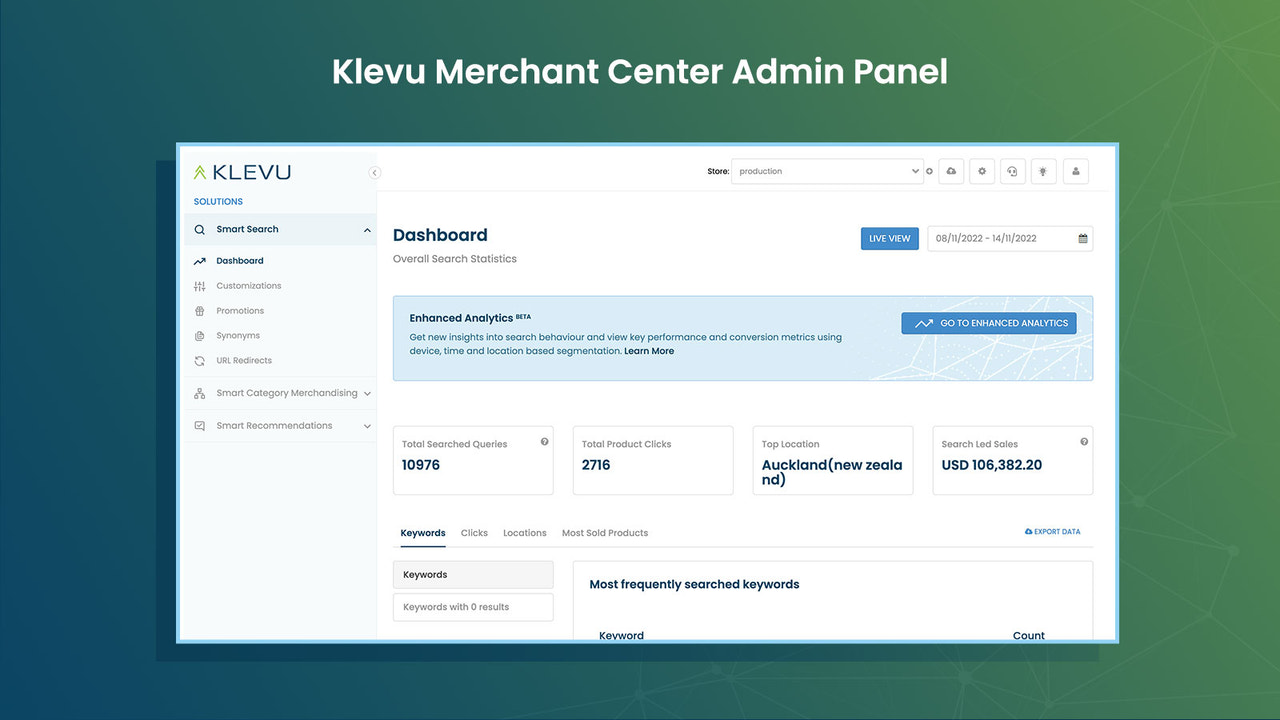Open the Synonyms section
This screenshot has height=720, width=1280.
pos(239,335)
